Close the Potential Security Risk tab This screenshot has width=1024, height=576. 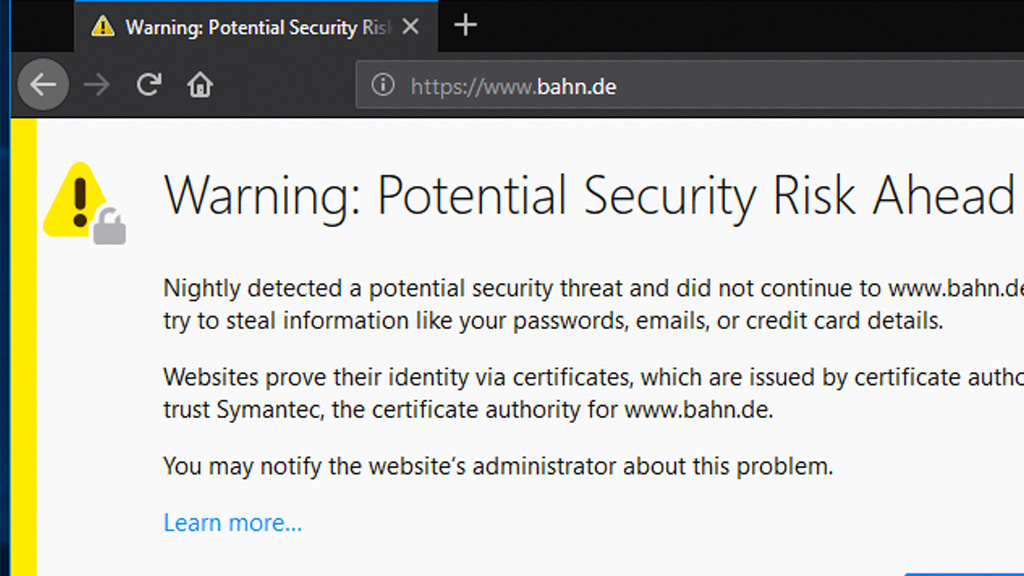[411, 27]
